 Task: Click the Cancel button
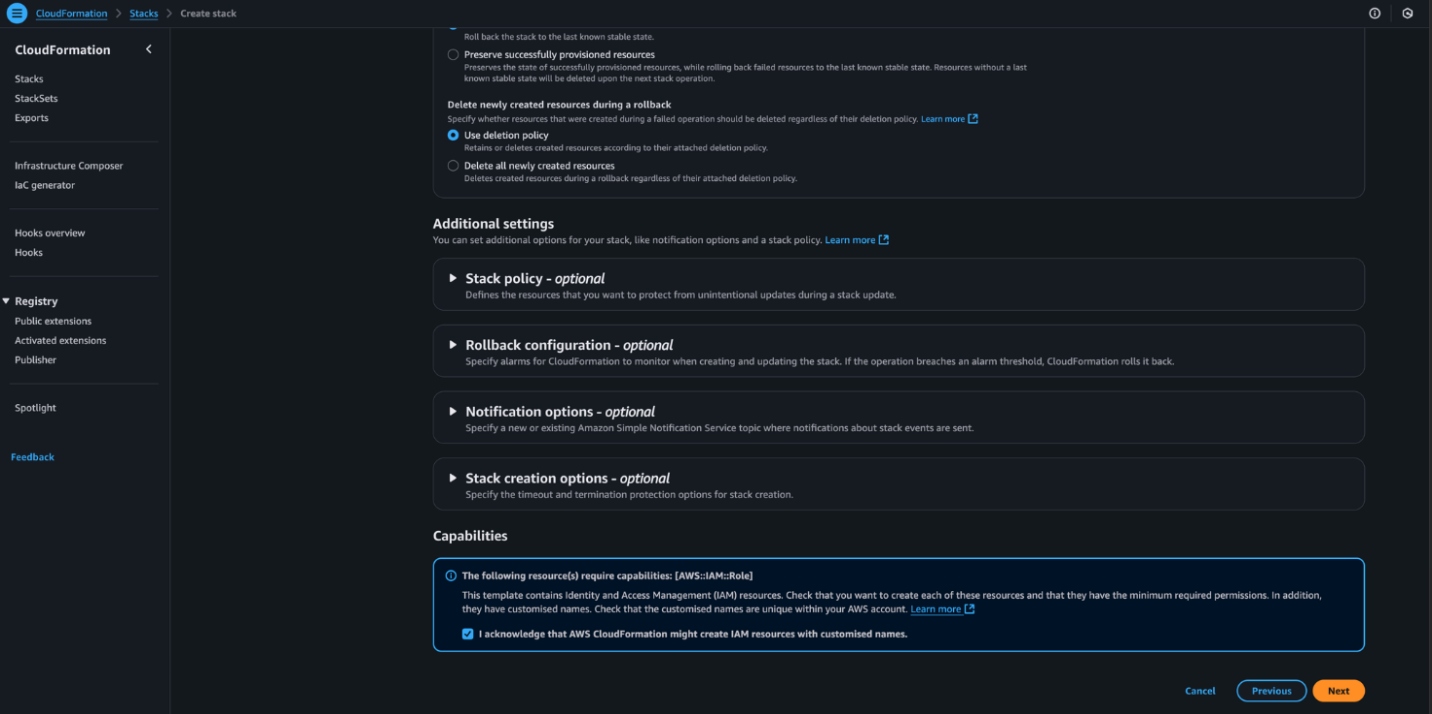coord(1200,691)
